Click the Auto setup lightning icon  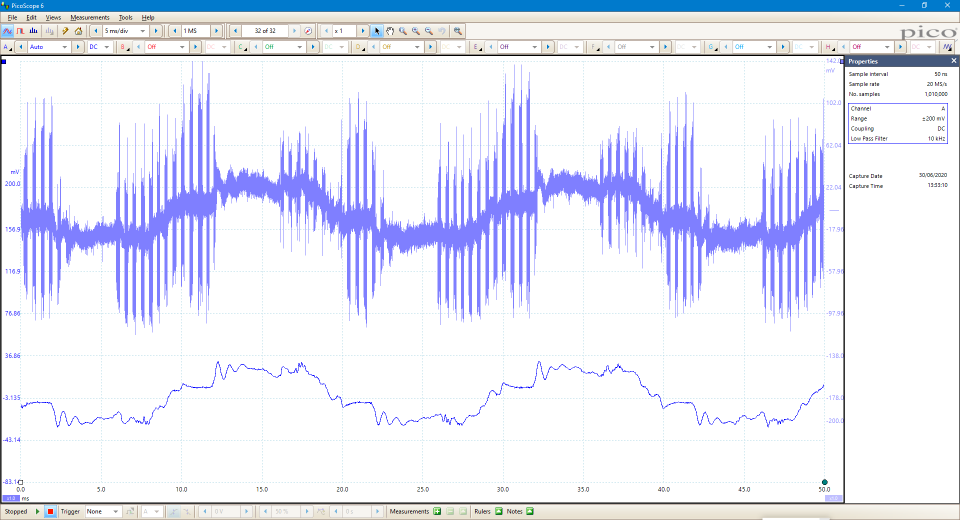[x=65, y=31]
